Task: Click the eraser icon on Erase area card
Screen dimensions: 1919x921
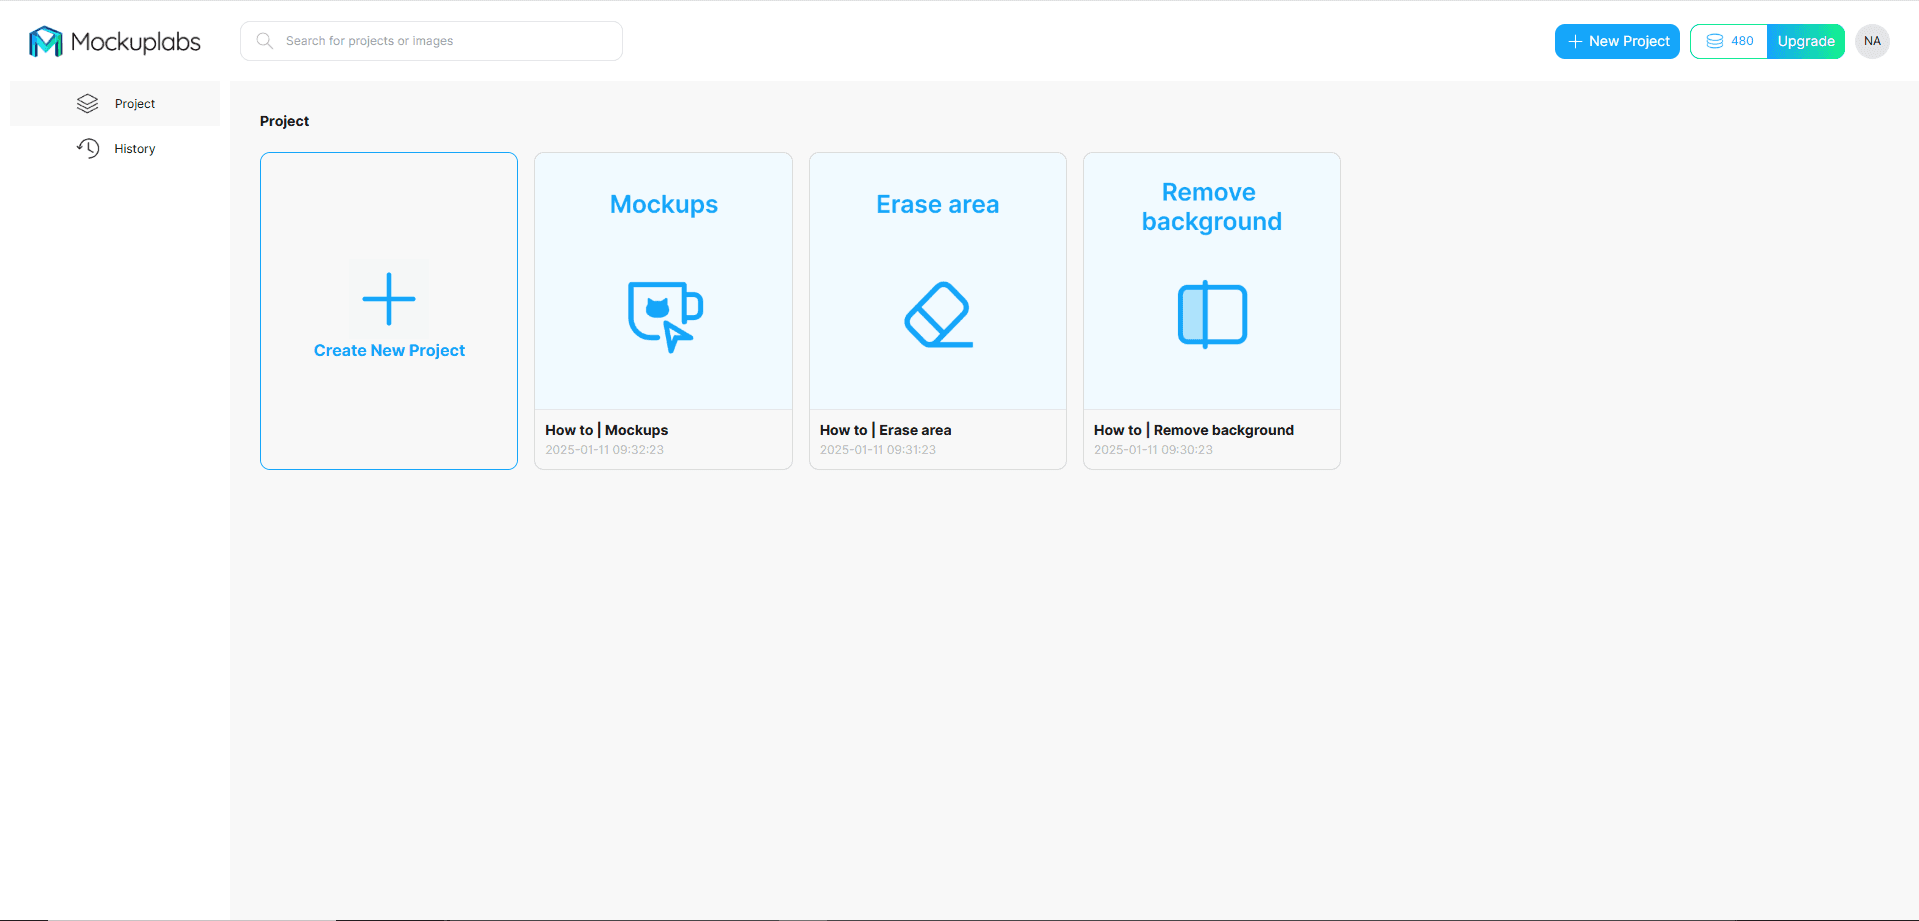Action: [938, 315]
